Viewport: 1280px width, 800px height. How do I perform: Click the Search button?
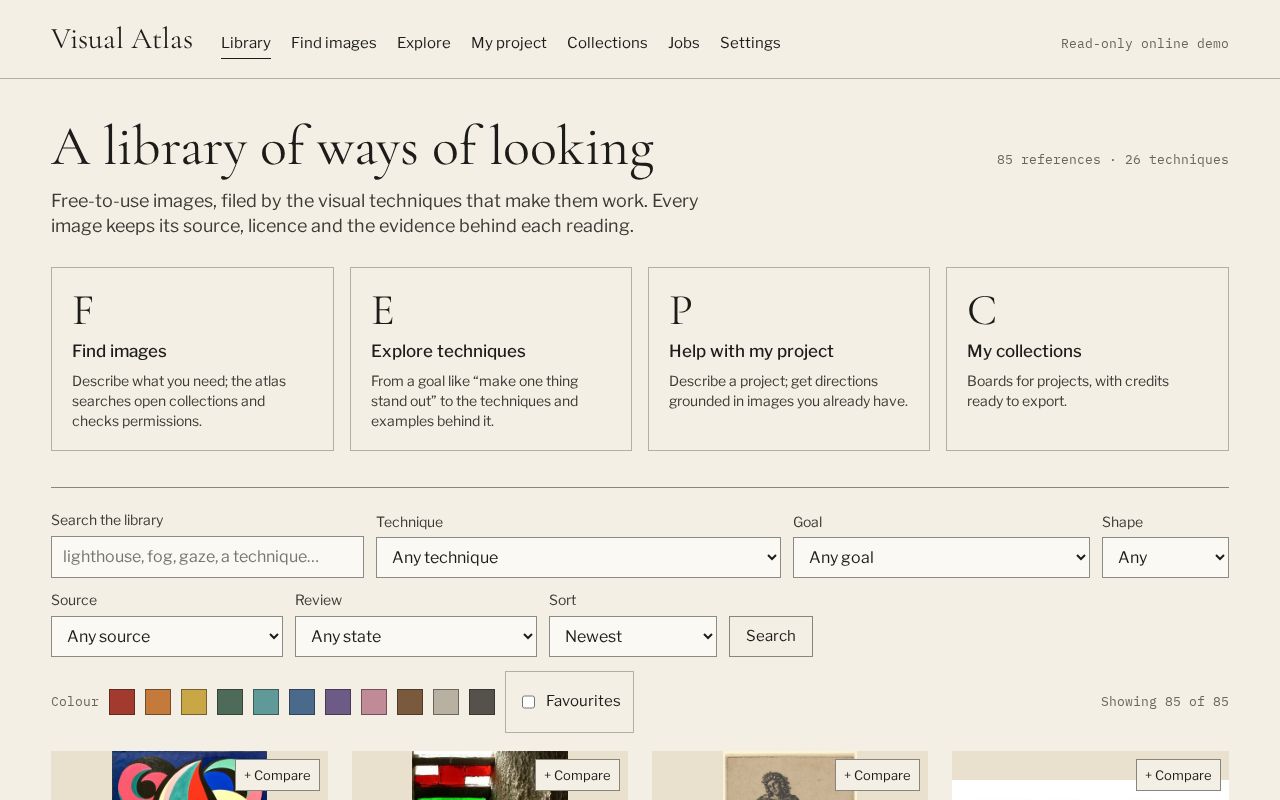[771, 637]
